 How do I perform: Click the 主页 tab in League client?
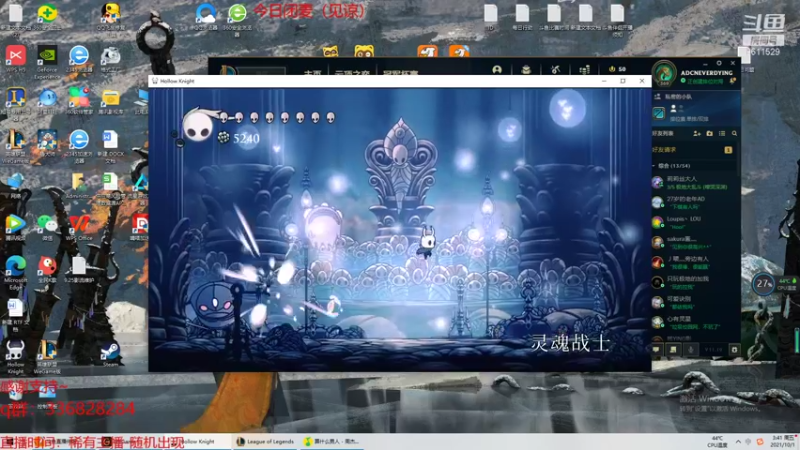312,71
